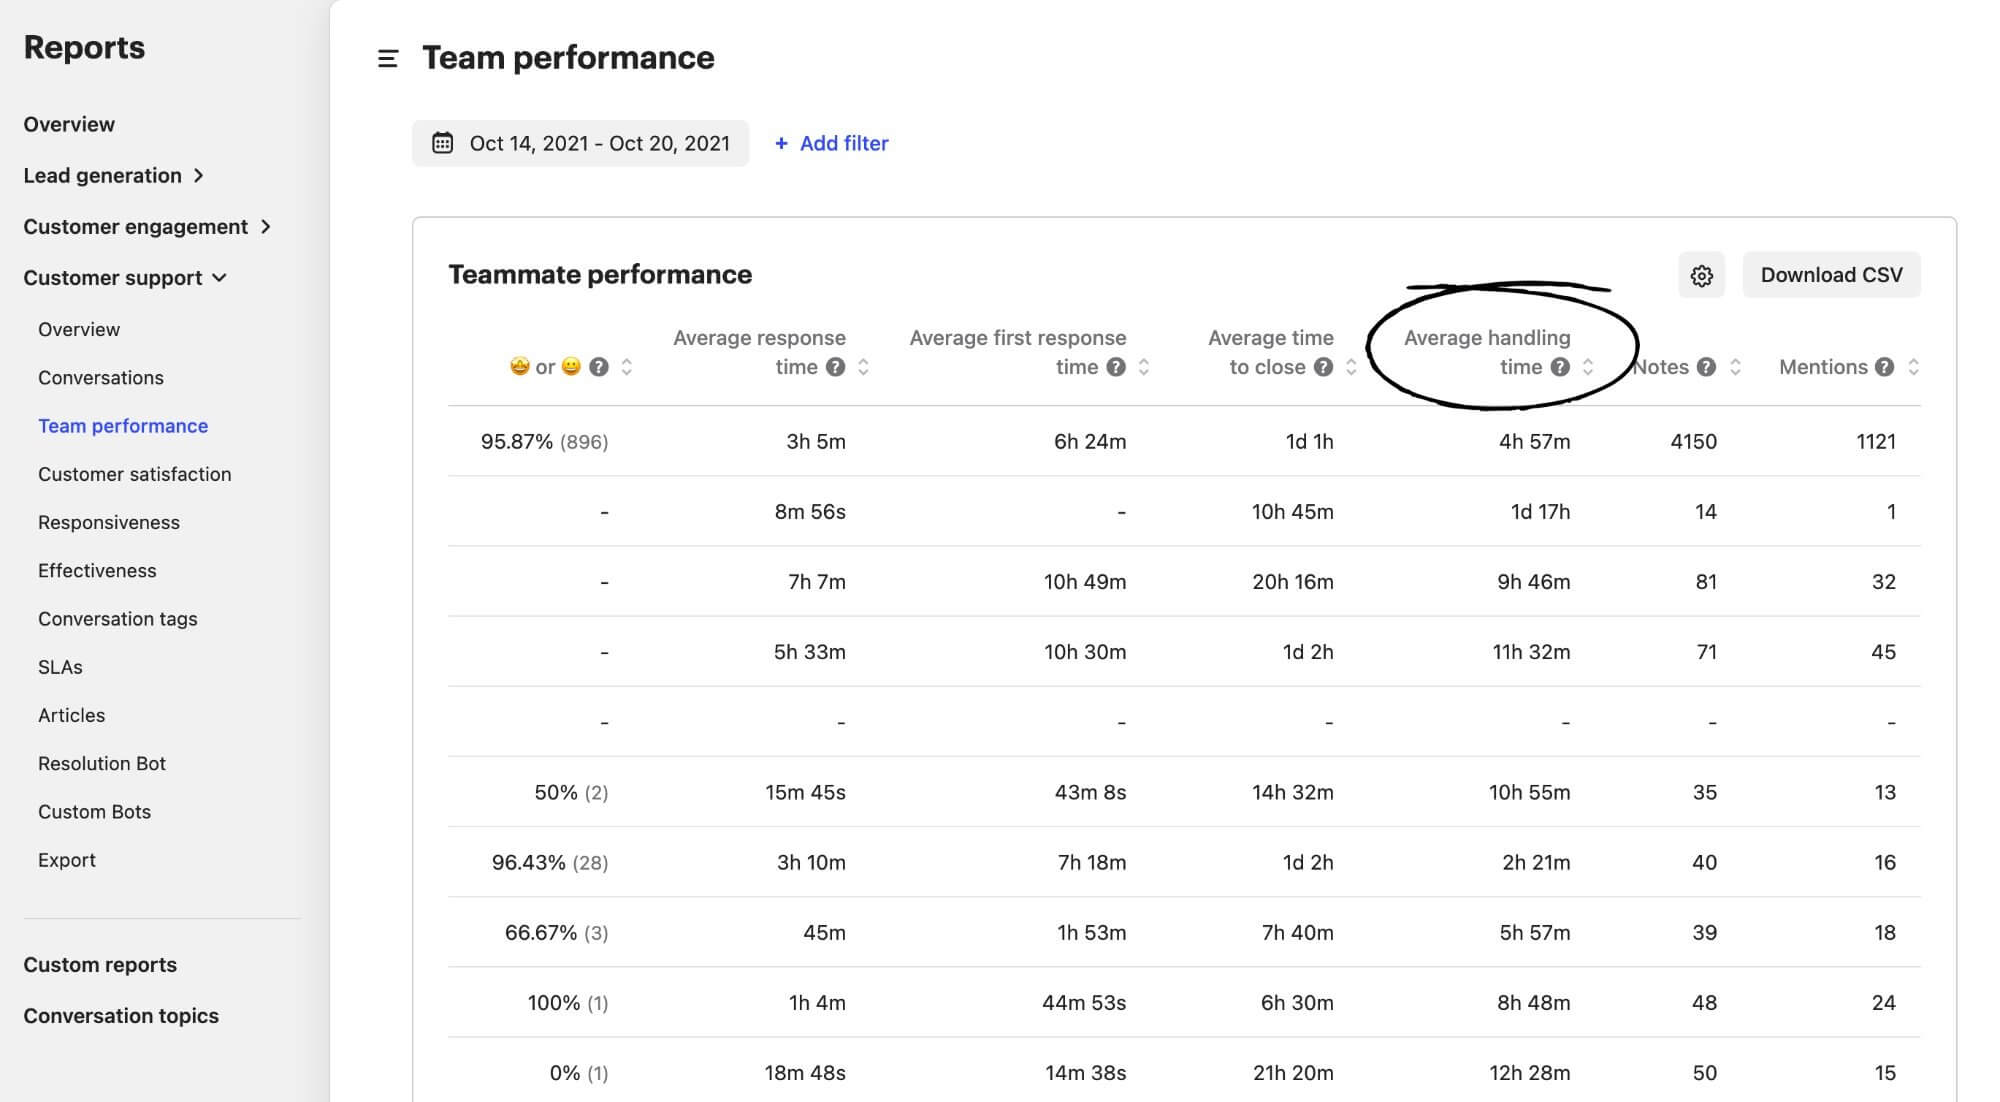
Task: Open the Overview report page
Action: [x=68, y=124]
